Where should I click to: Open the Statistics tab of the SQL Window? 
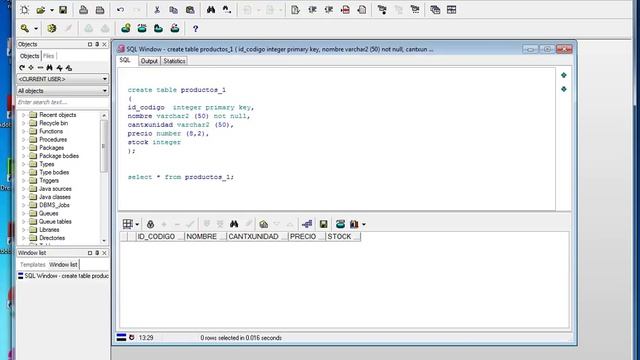pyautogui.click(x=174, y=61)
